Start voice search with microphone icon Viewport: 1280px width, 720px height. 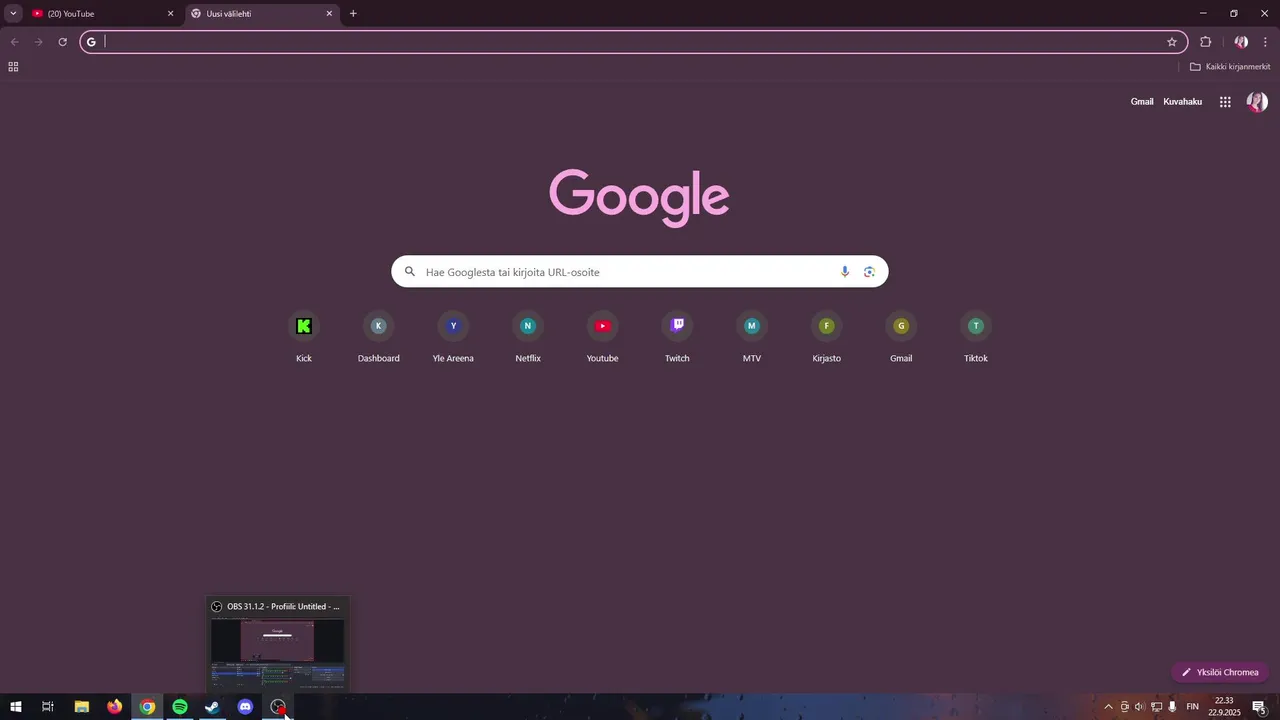point(845,272)
